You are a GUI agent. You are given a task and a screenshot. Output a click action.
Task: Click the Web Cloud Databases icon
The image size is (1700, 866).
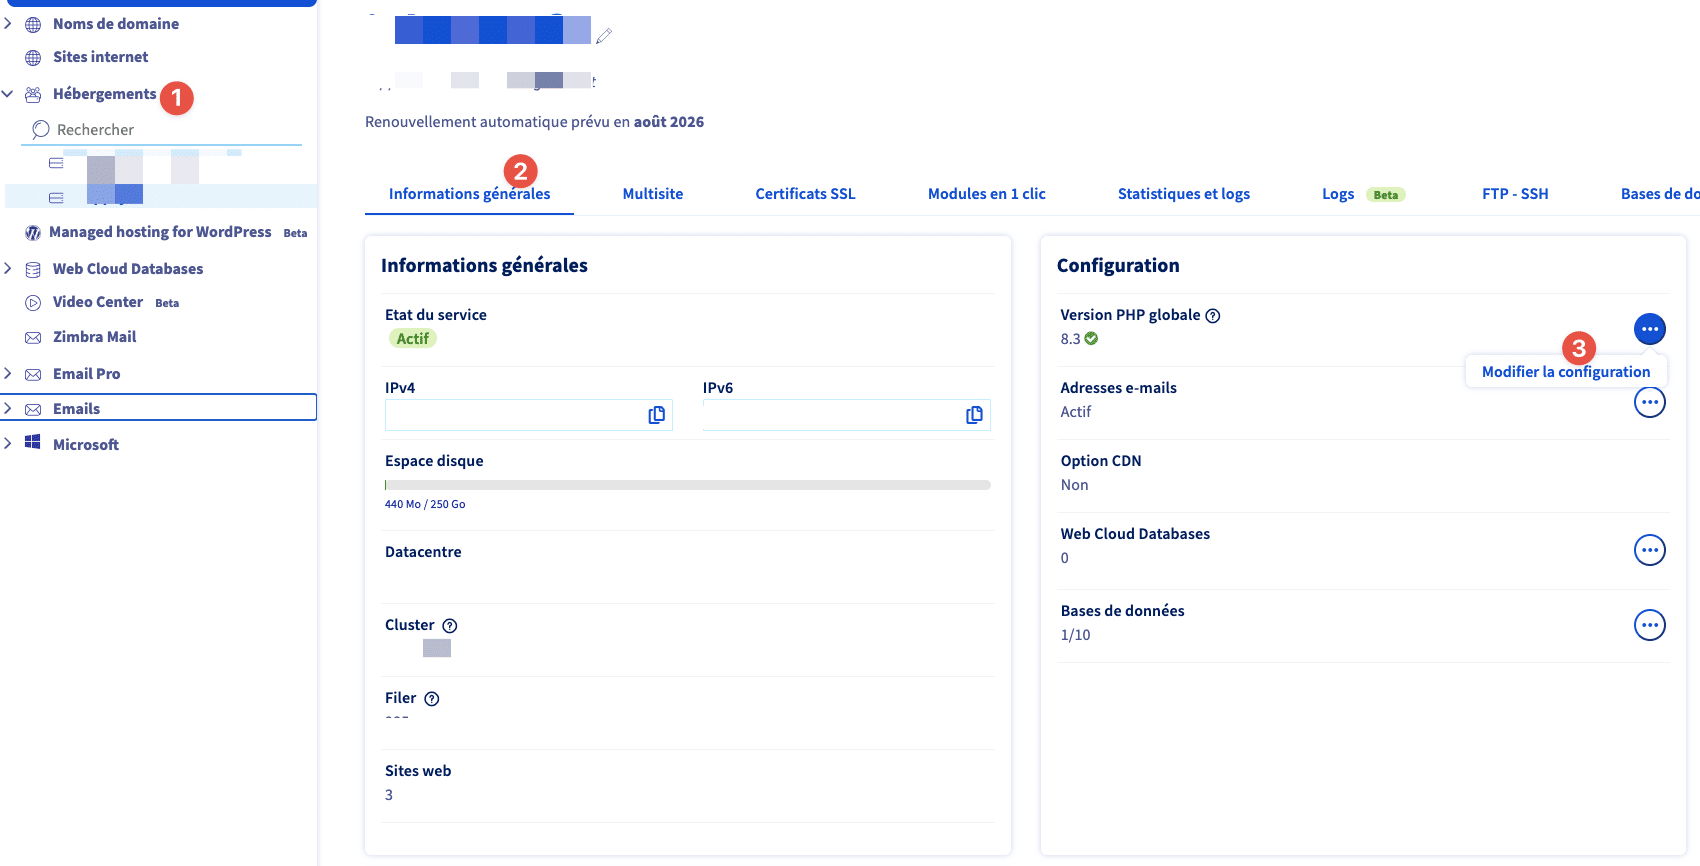(33, 270)
